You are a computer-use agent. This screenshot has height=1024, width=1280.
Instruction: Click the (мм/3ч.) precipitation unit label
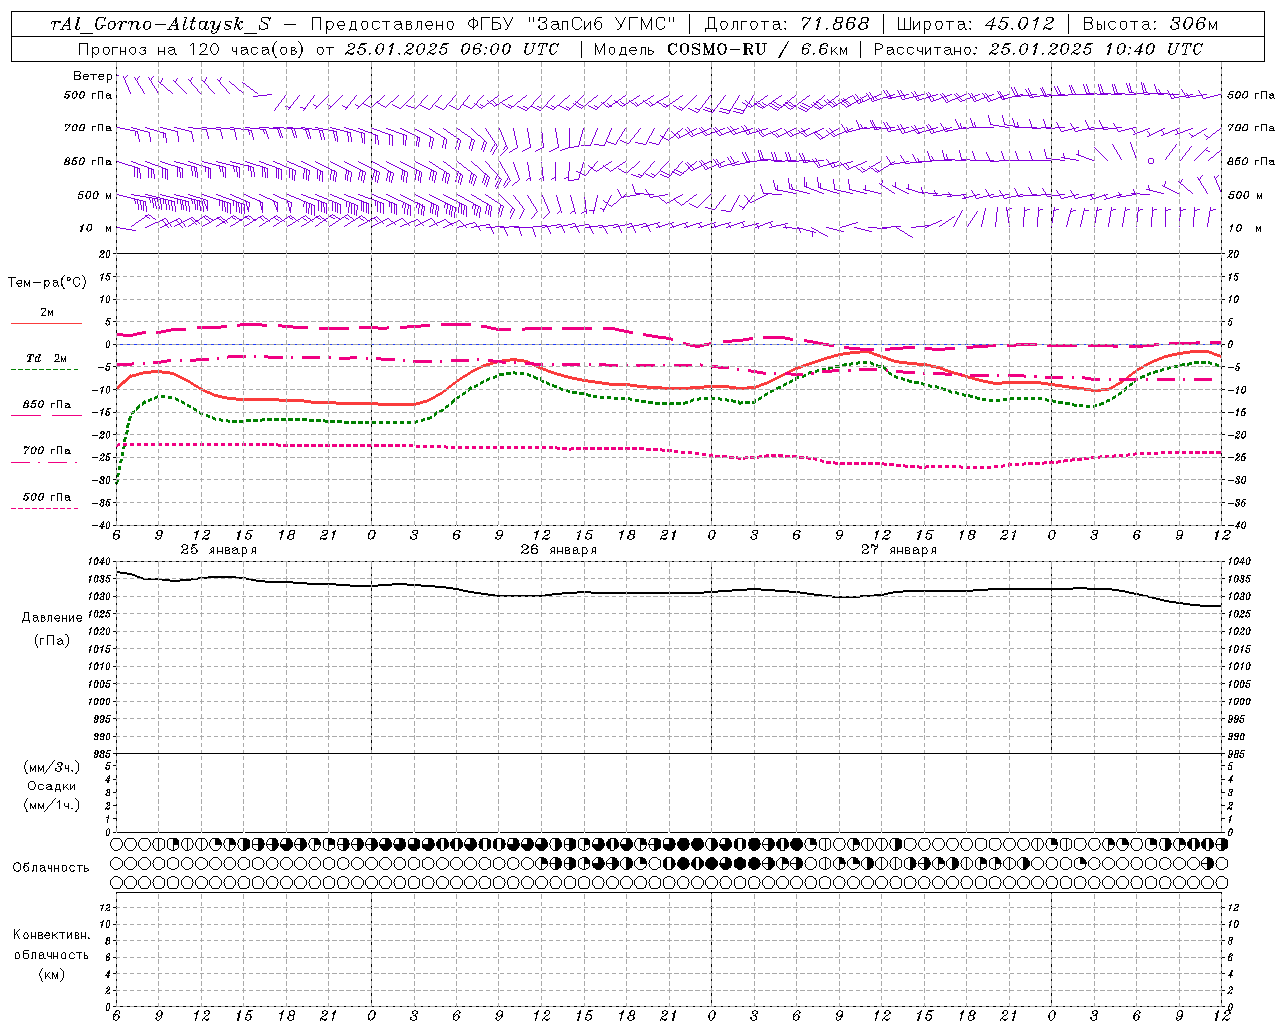click(52, 767)
